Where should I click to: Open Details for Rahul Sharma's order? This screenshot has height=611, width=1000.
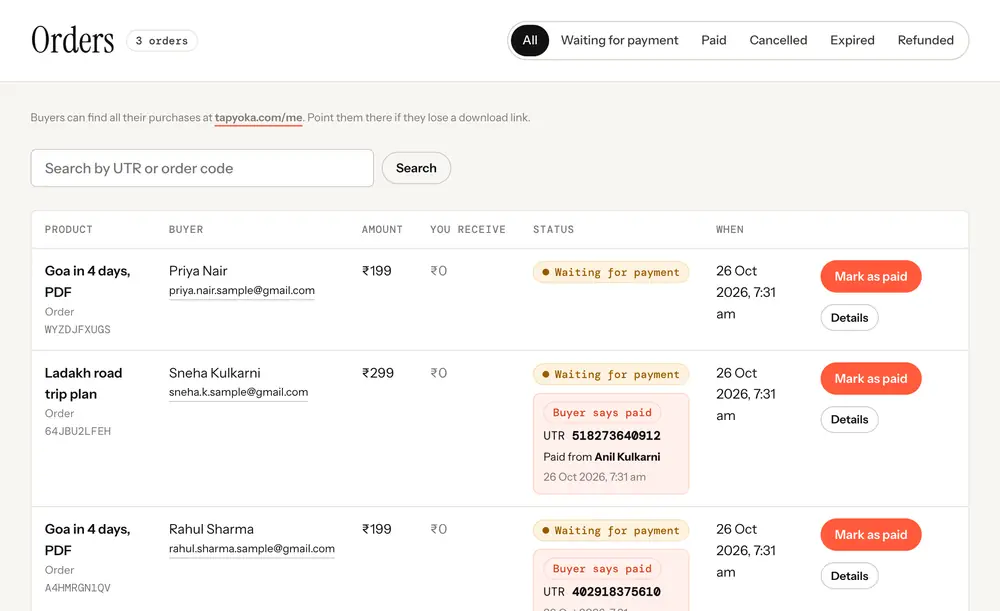849,576
